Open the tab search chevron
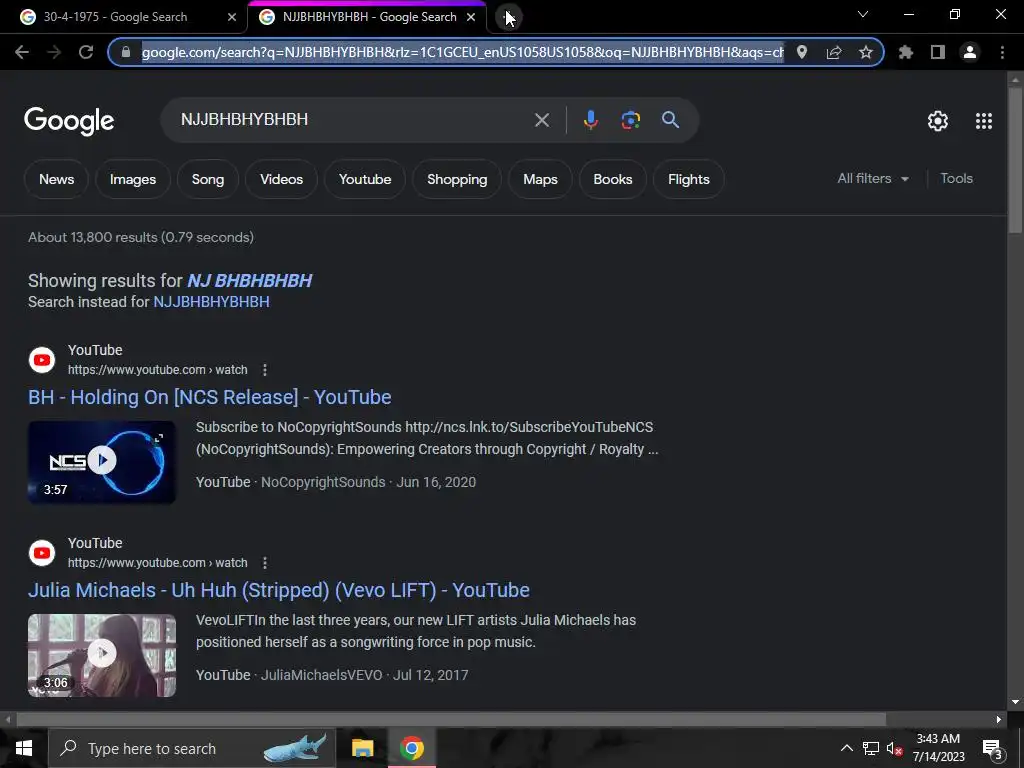 (863, 14)
